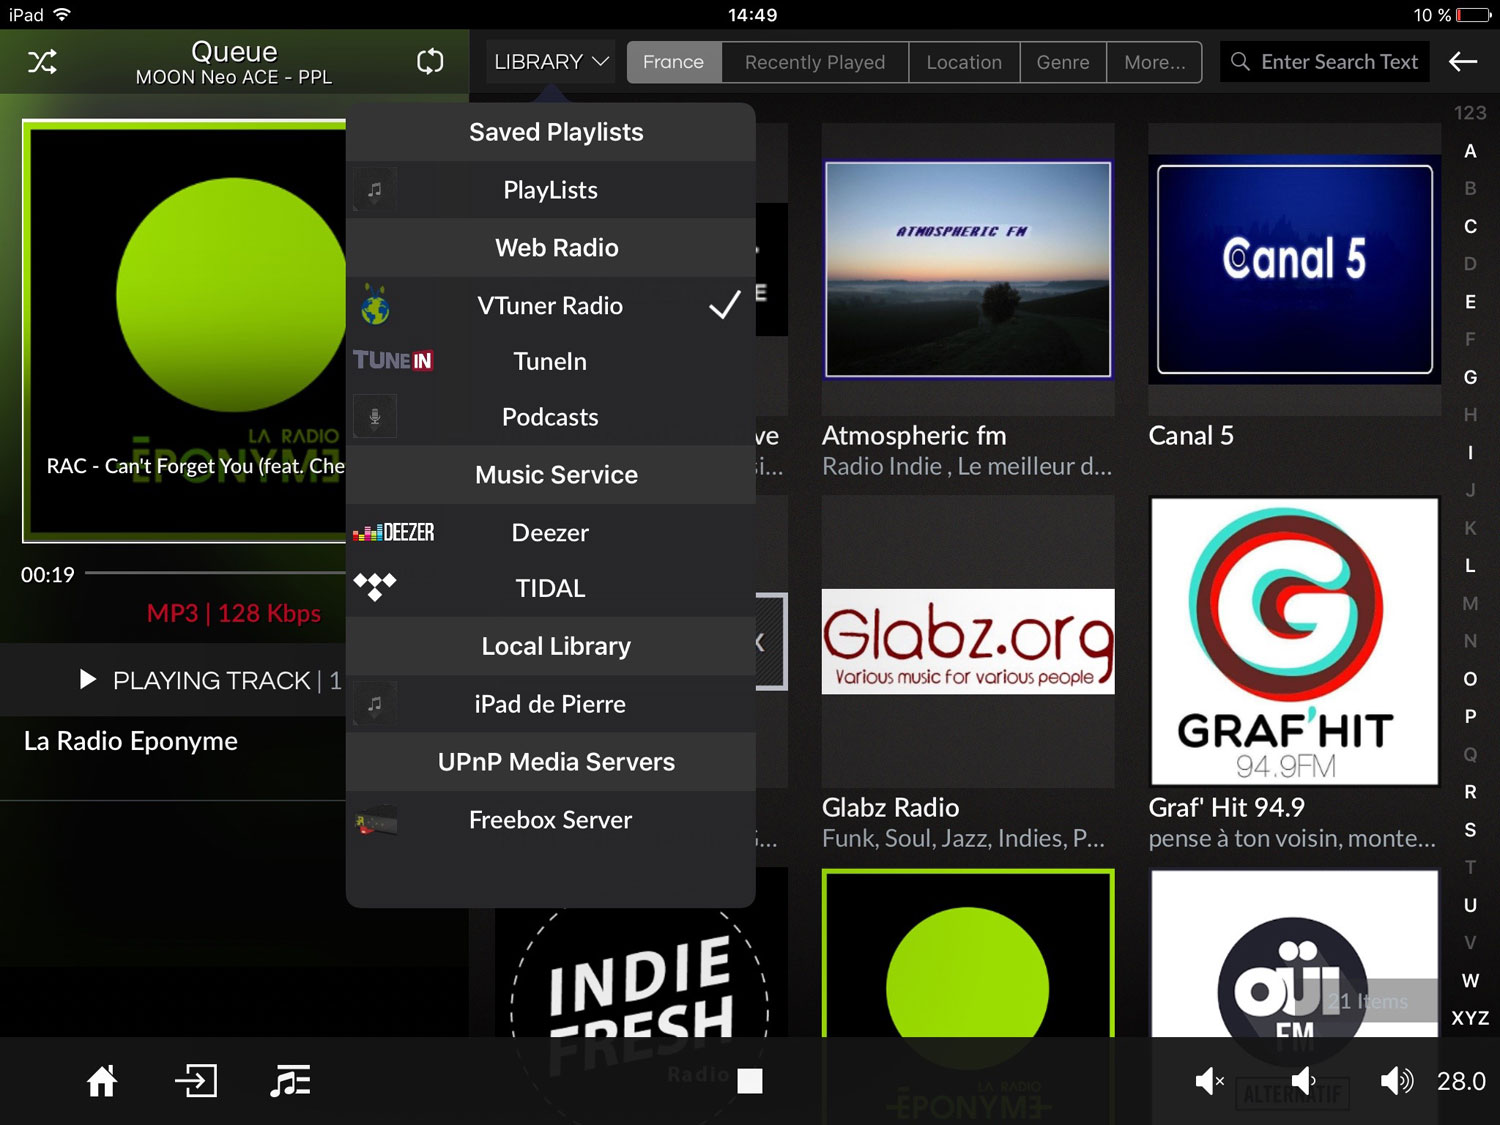This screenshot has width=1500, height=1125.
Task: Click the now playing album artwork
Action: (185, 331)
